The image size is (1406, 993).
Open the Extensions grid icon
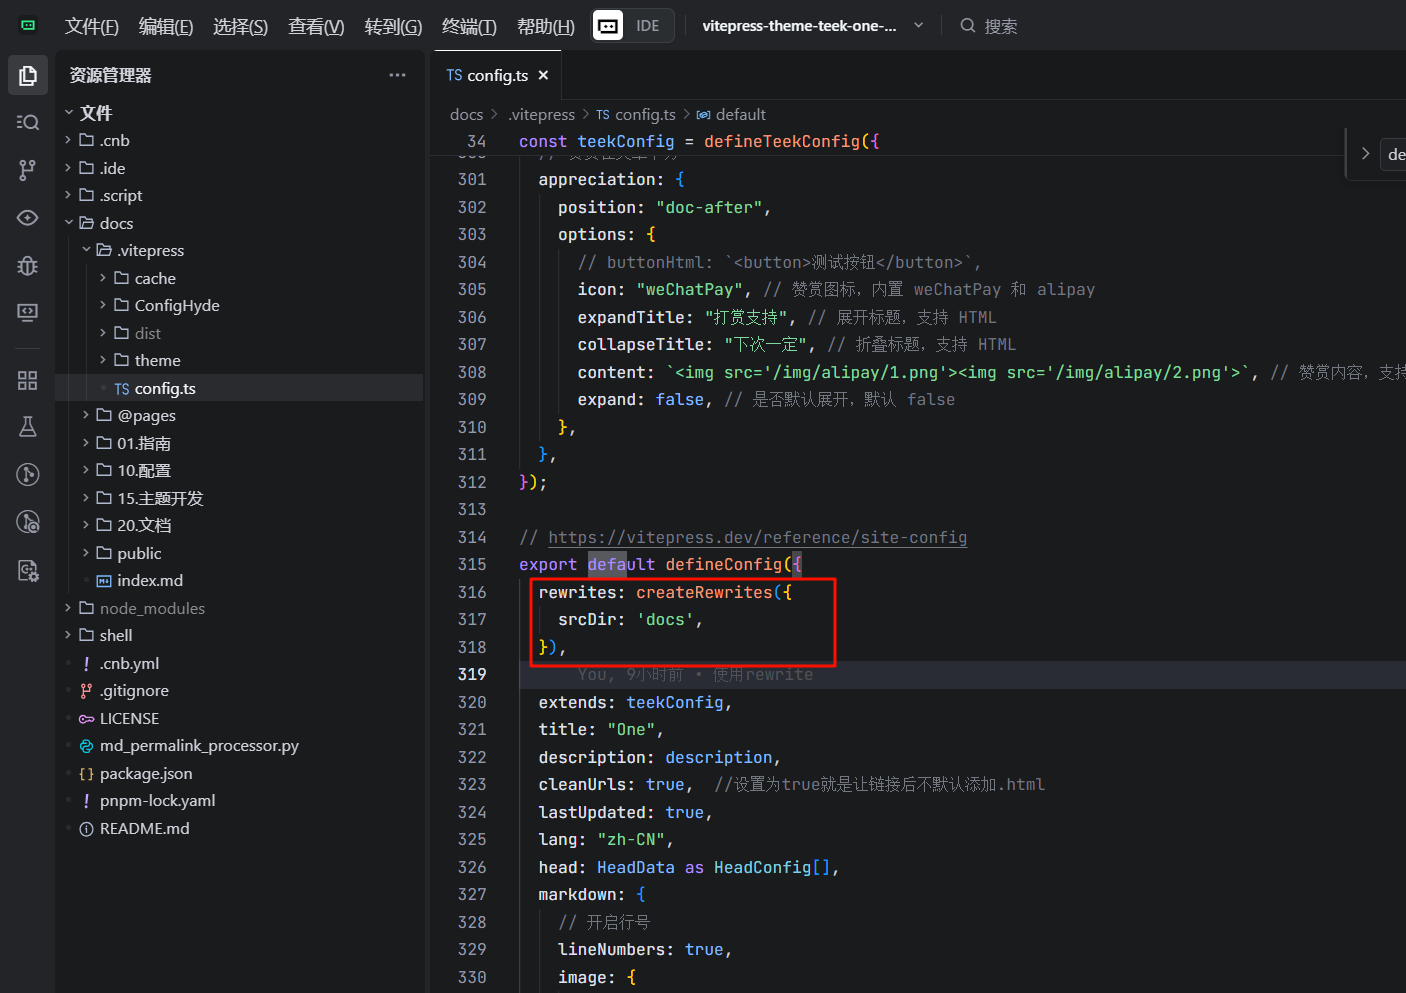[28, 380]
